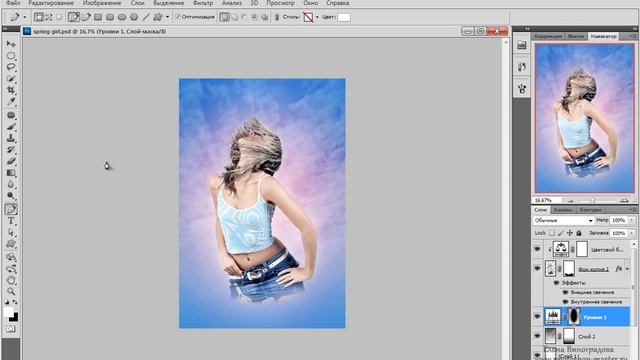Image resolution: width=640 pixels, height=360 pixels.
Task: Collapse the effects of 'Фон копия 2' layer
Action: [627, 269]
